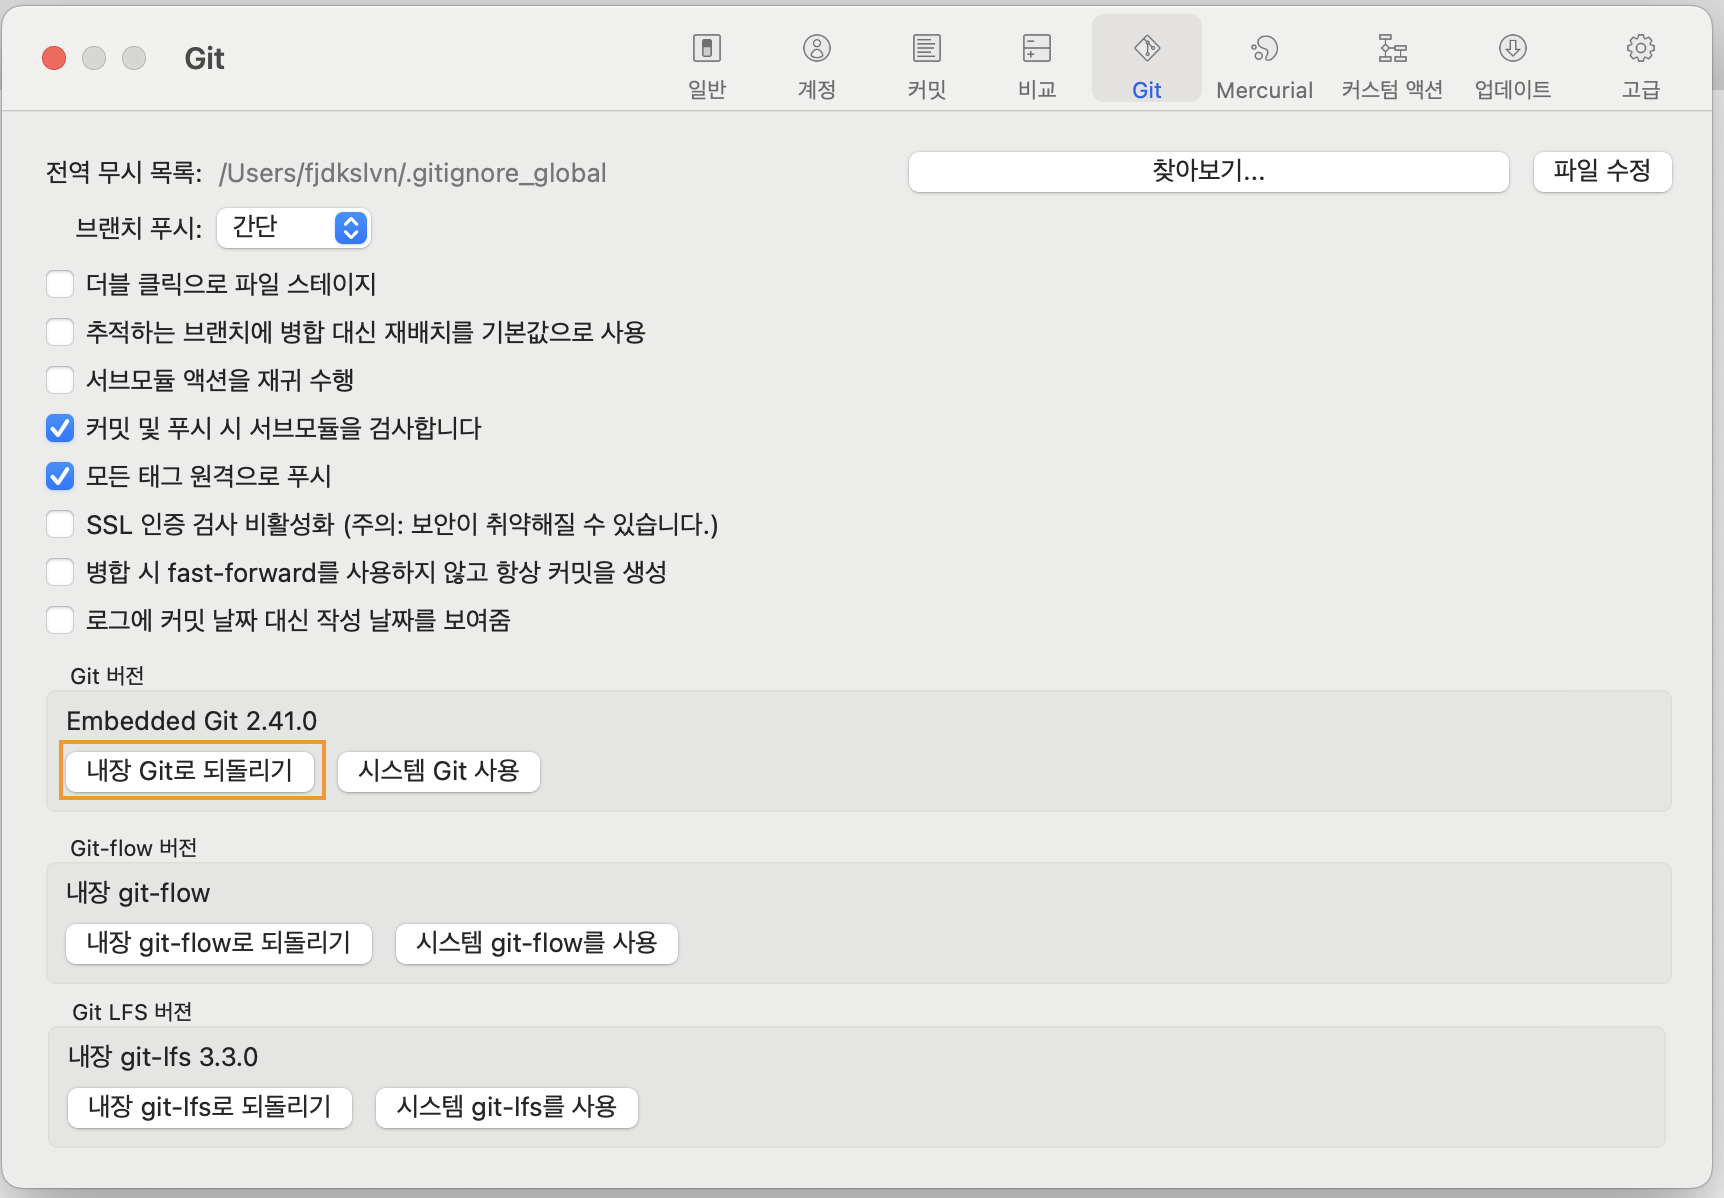This screenshot has width=1724, height=1198.
Task: Click 내장 Git로 되돌리기 button
Action: 190,771
